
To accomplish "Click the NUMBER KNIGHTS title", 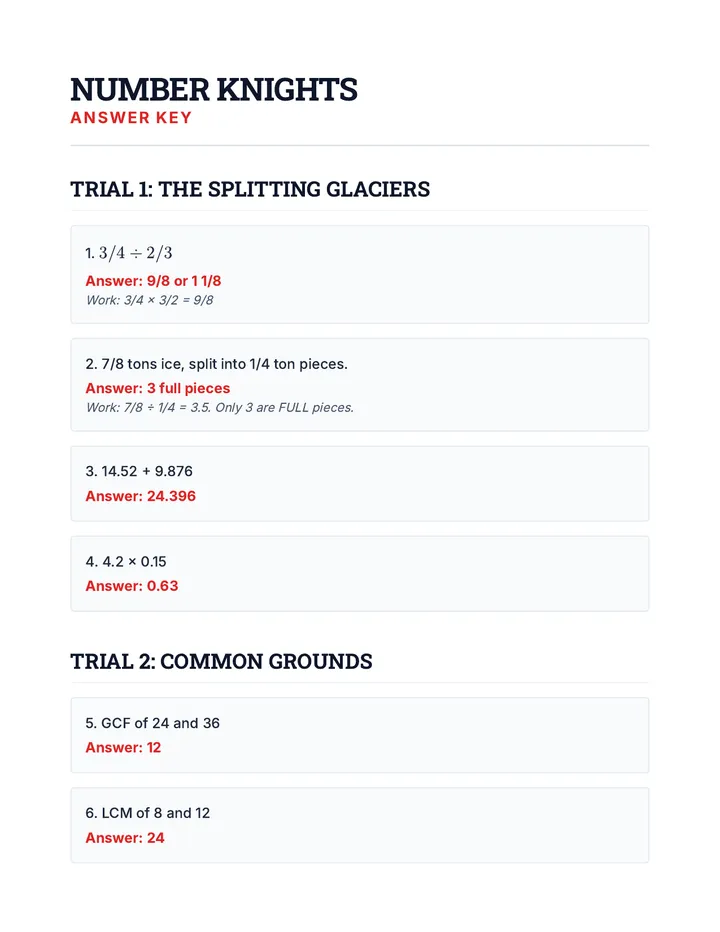I will [x=213, y=90].
